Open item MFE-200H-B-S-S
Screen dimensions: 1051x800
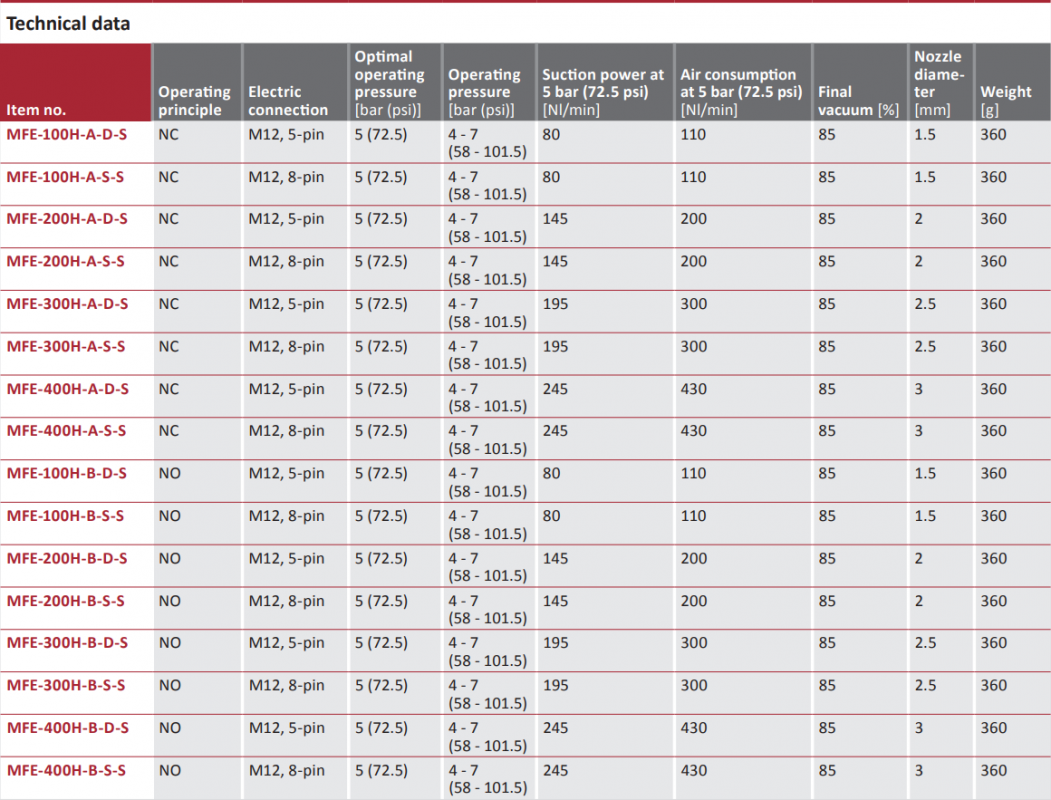(65, 601)
